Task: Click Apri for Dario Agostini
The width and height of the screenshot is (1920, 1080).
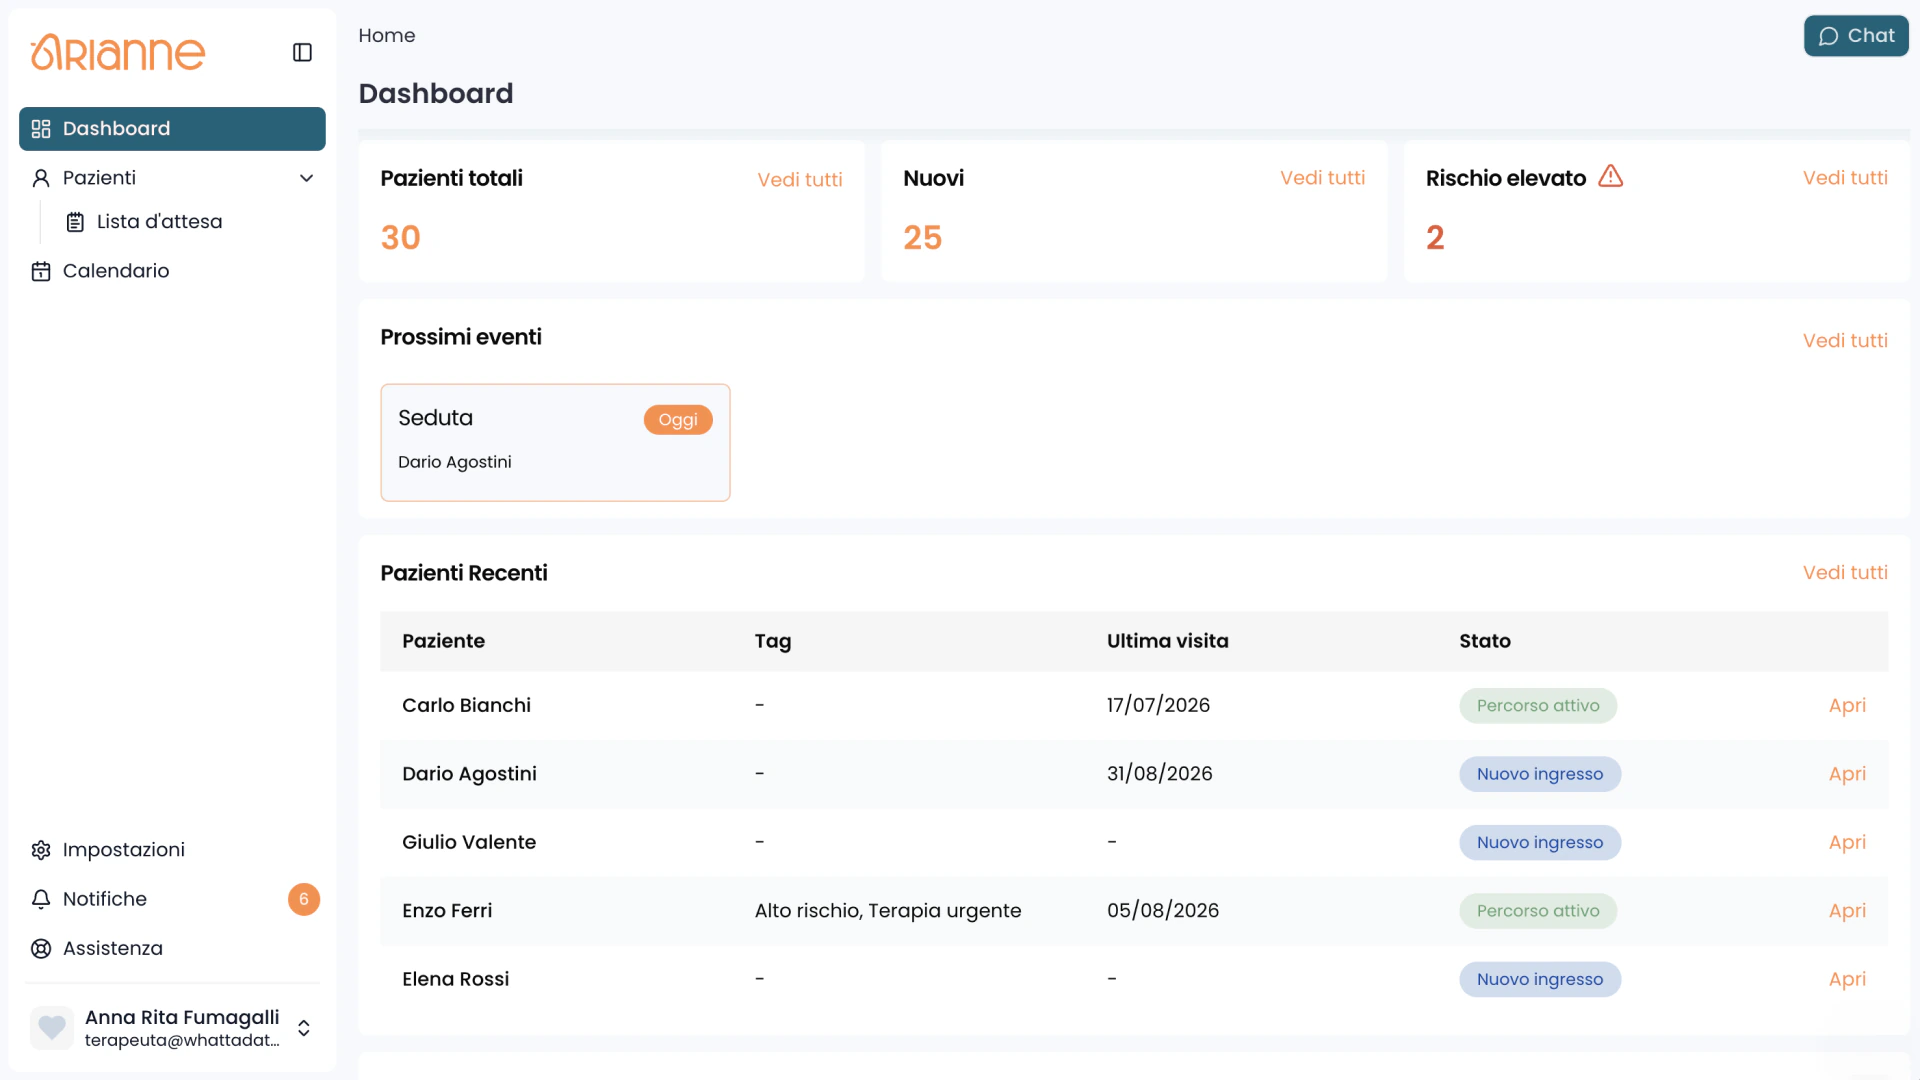Action: (1847, 774)
